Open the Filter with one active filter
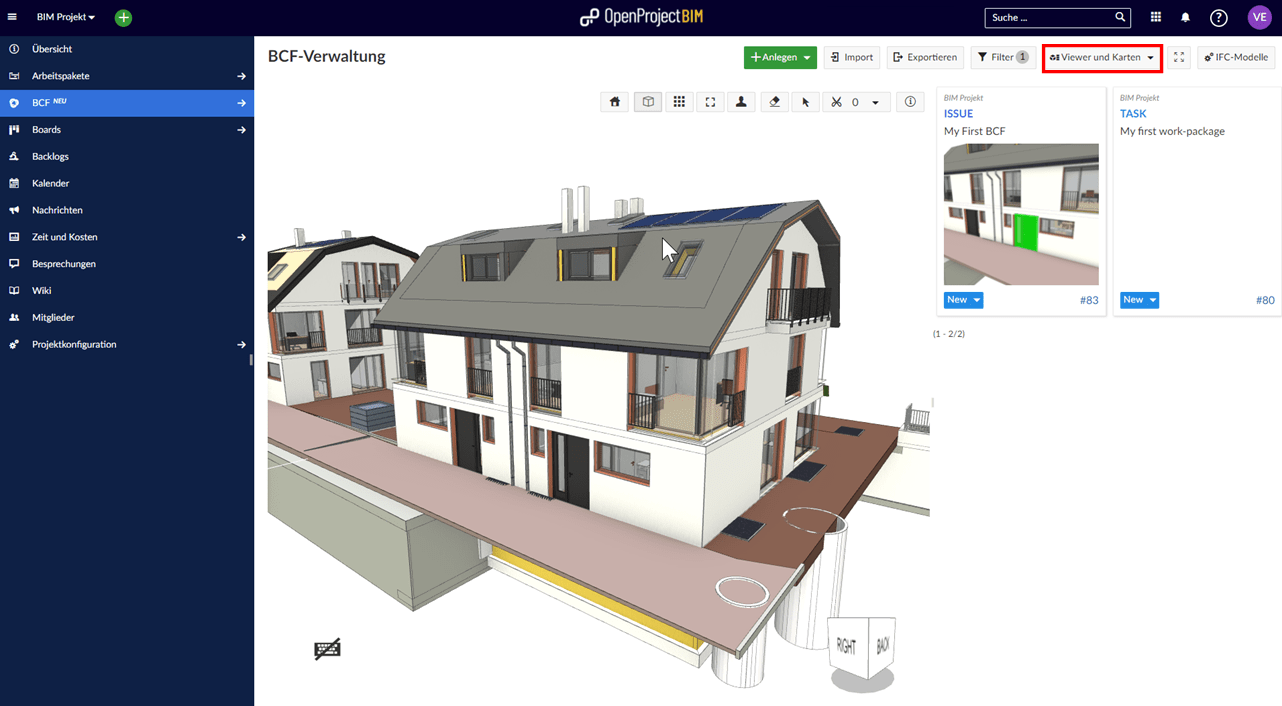Image resolution: width=1282 pixels, height=706 pixels. click(1003, 57)
